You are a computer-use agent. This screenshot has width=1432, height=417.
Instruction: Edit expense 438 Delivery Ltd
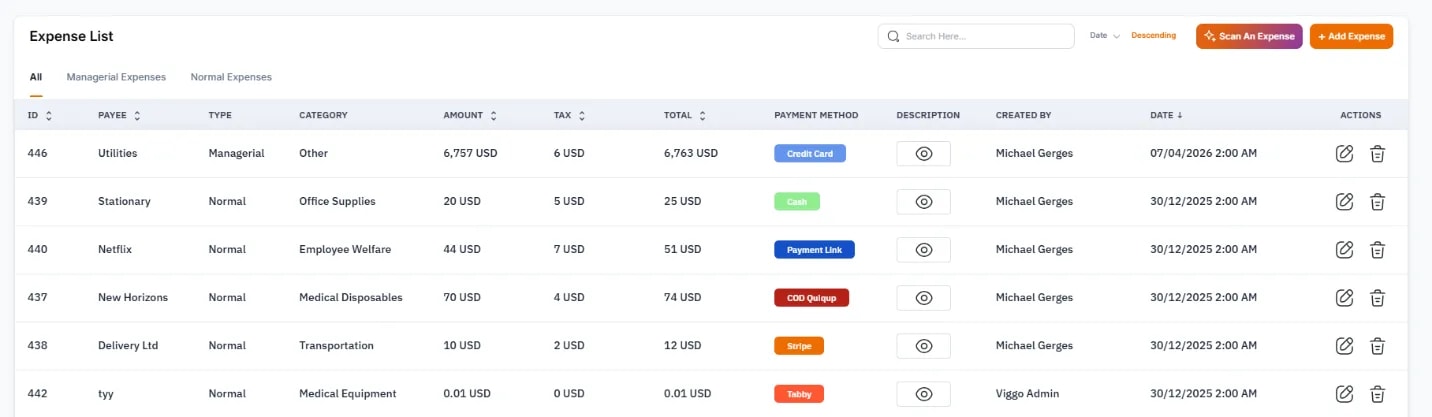1345,346
